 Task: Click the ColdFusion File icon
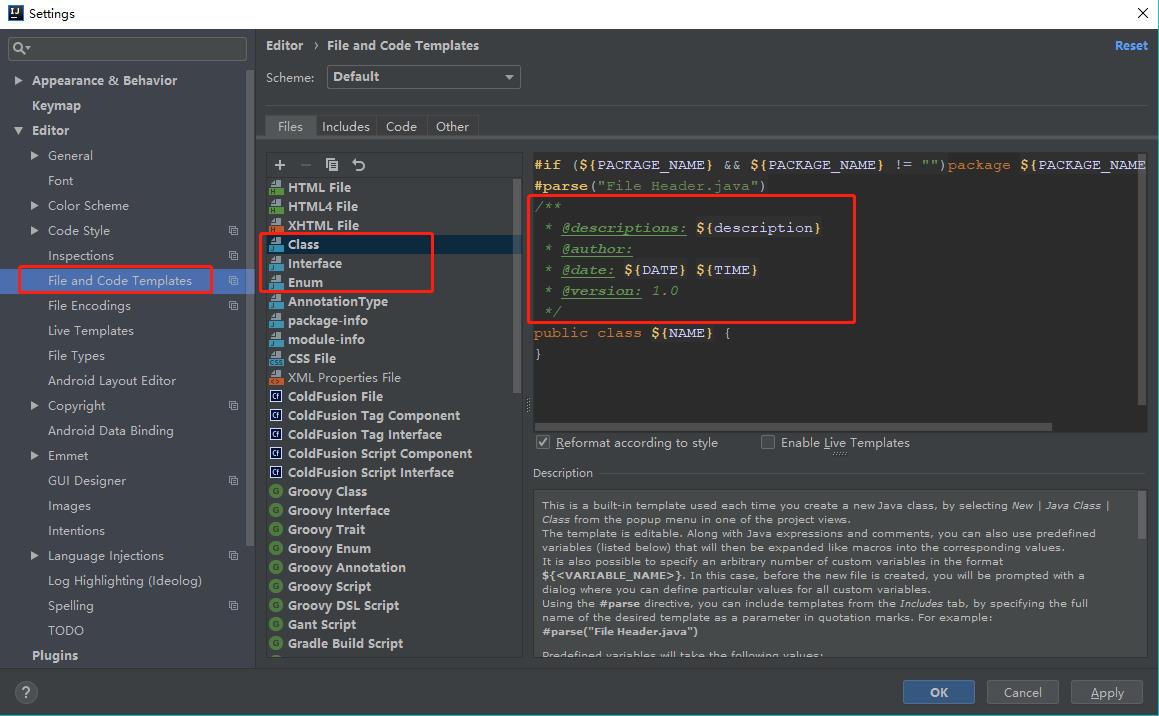coord(276,396)
